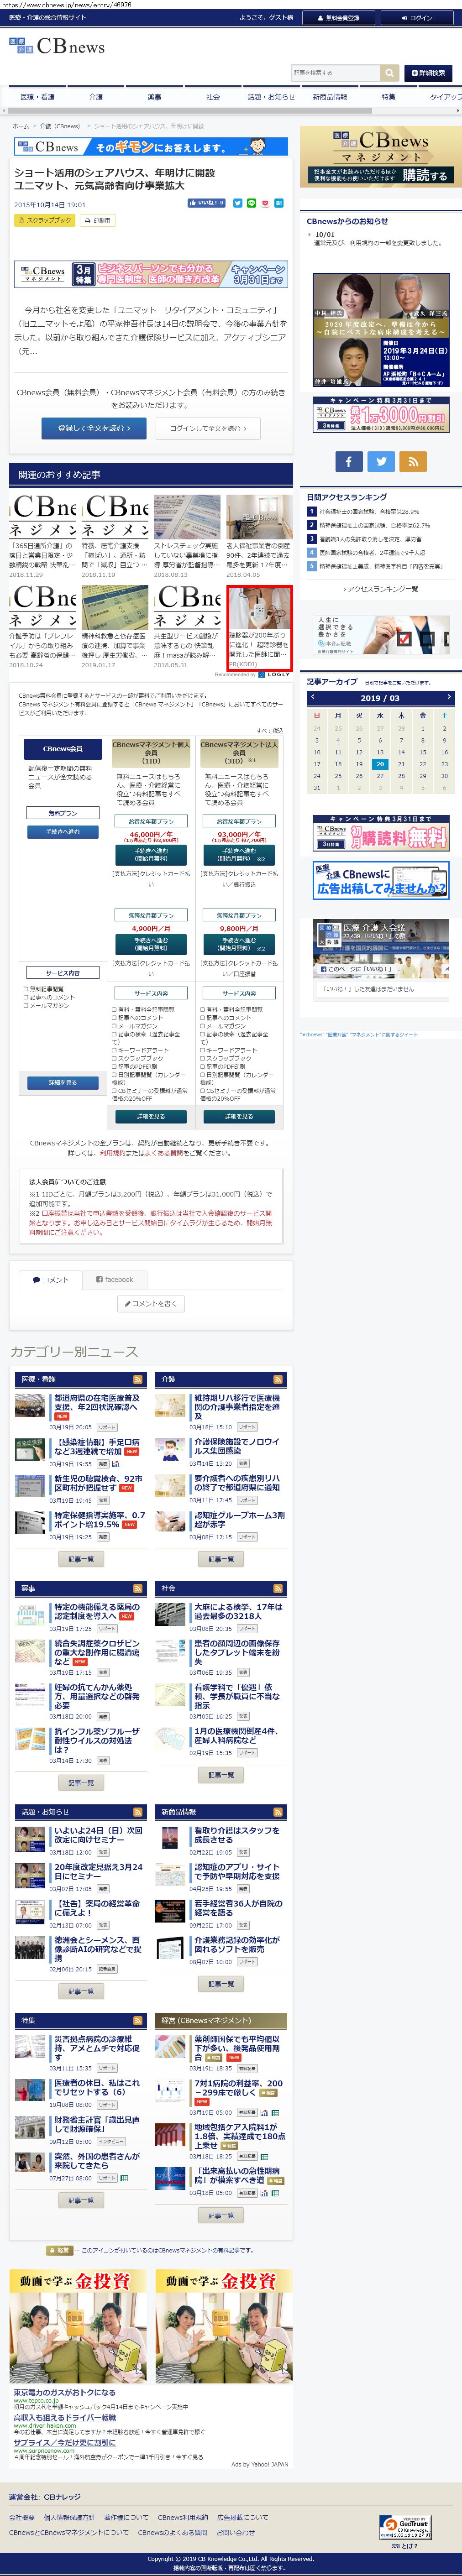Click 登録して全文を読む button
462x2576 pixels.
point(93,428)
